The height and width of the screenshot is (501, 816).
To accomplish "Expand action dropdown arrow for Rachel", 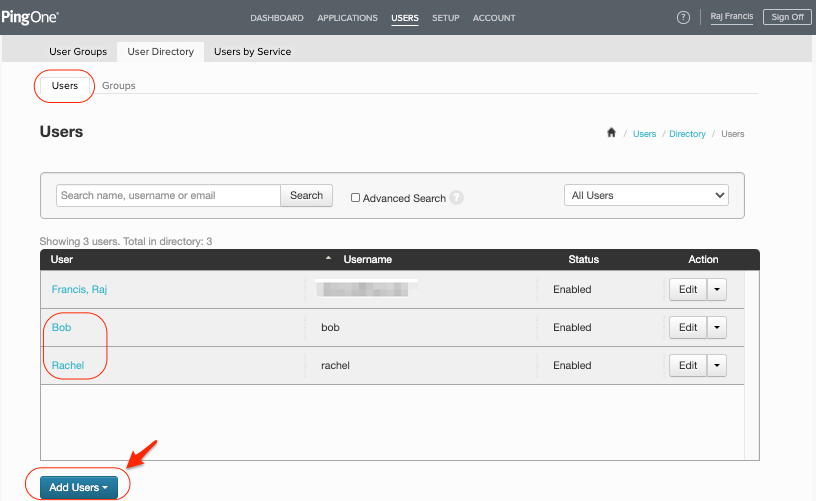I will click(717, 365).
